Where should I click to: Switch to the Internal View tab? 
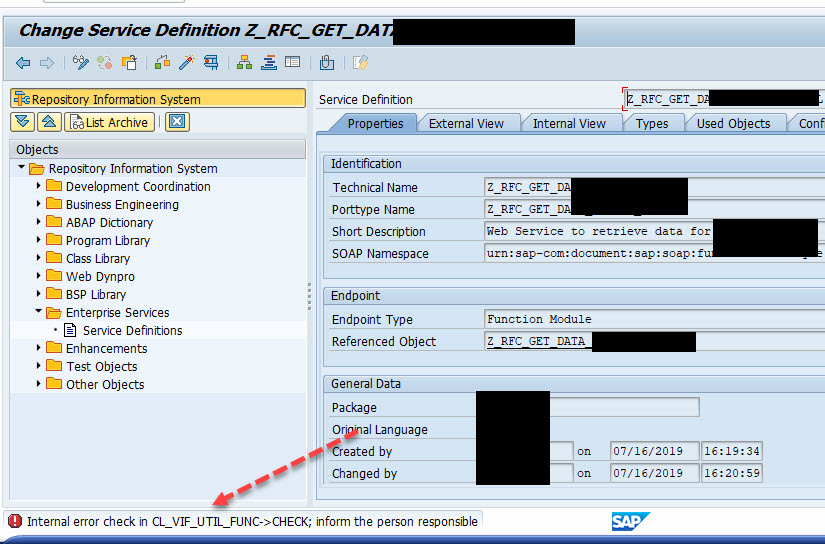pyautogui.click(x=569, y=124)
